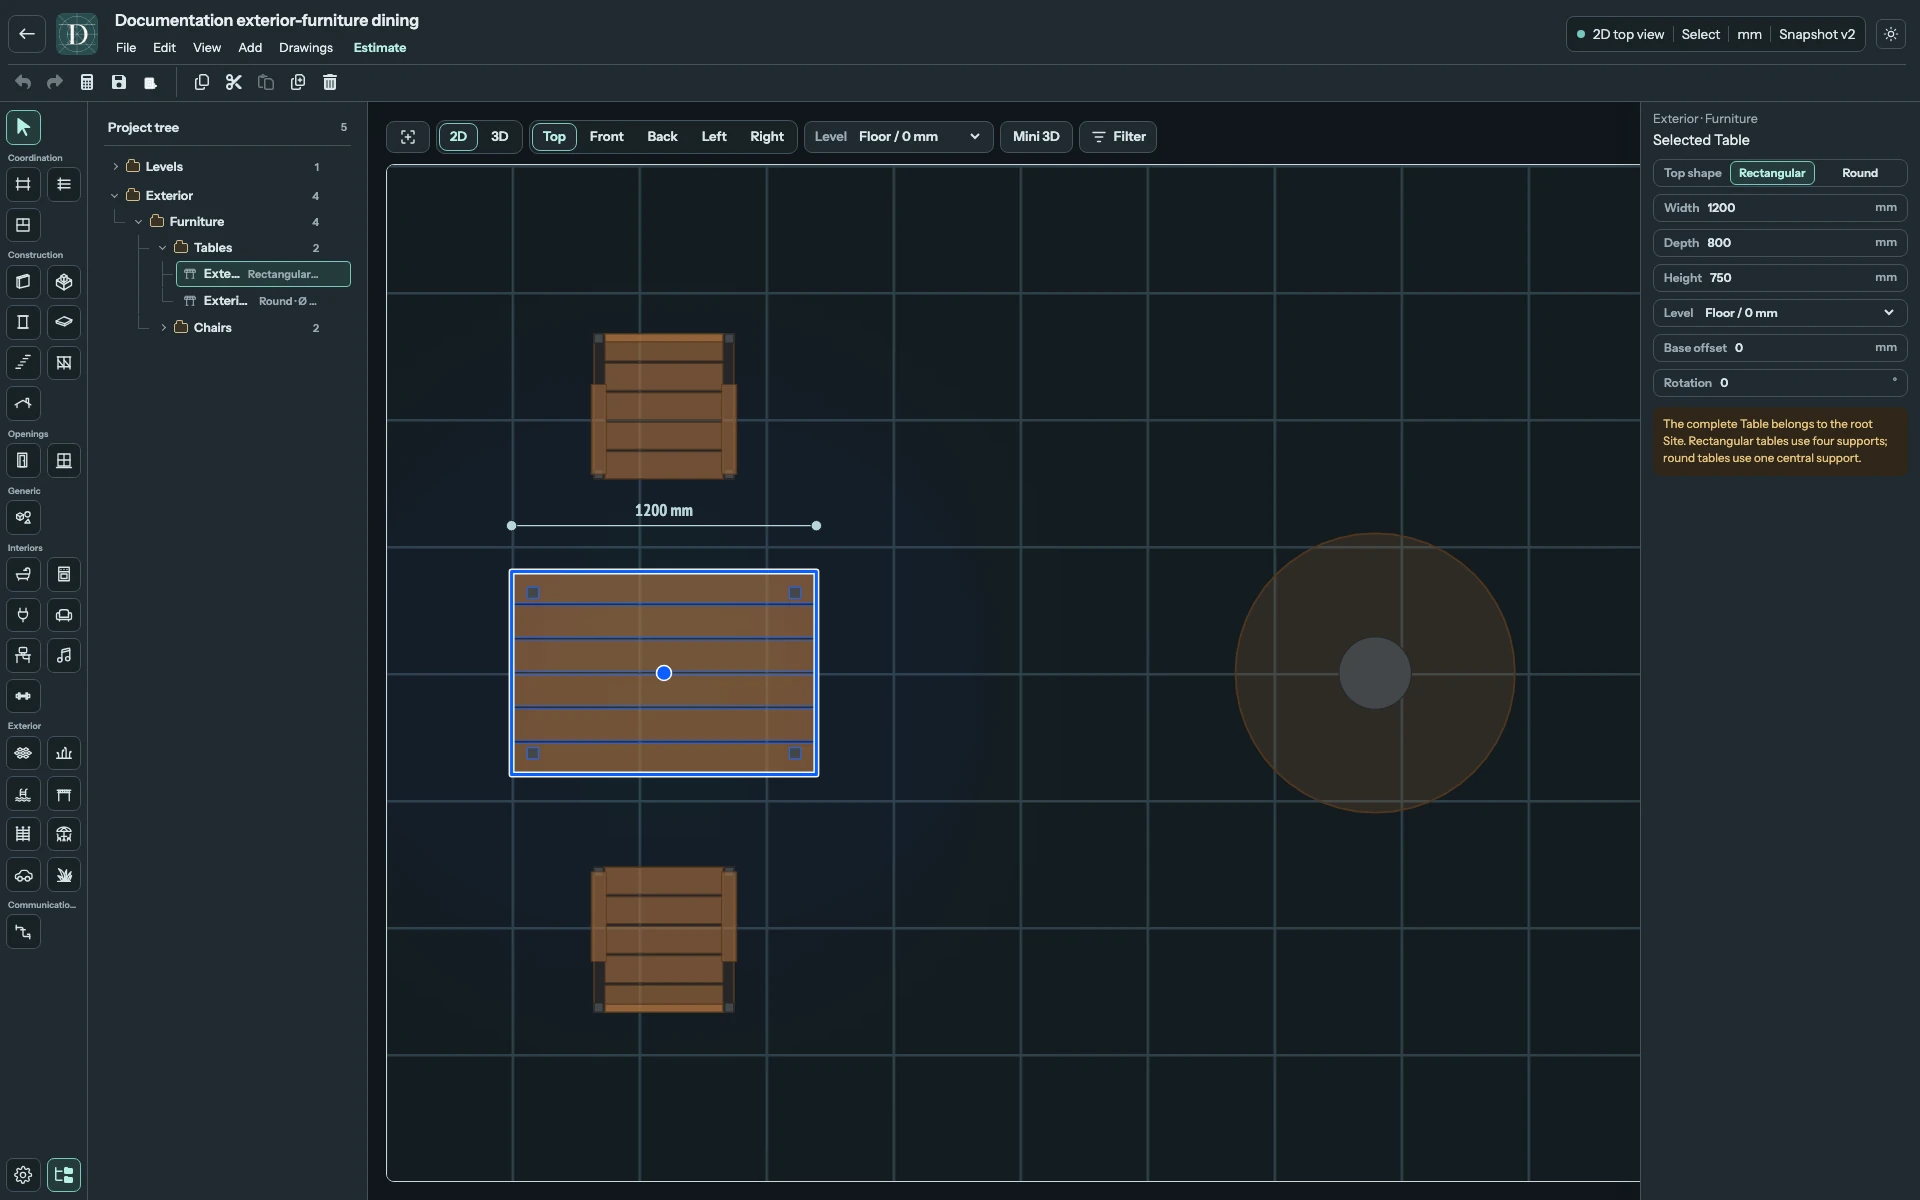This screenshot has width=1920, height=1200.
Task: Select the sofa interiors tool
Action: (x=64, y=615)
